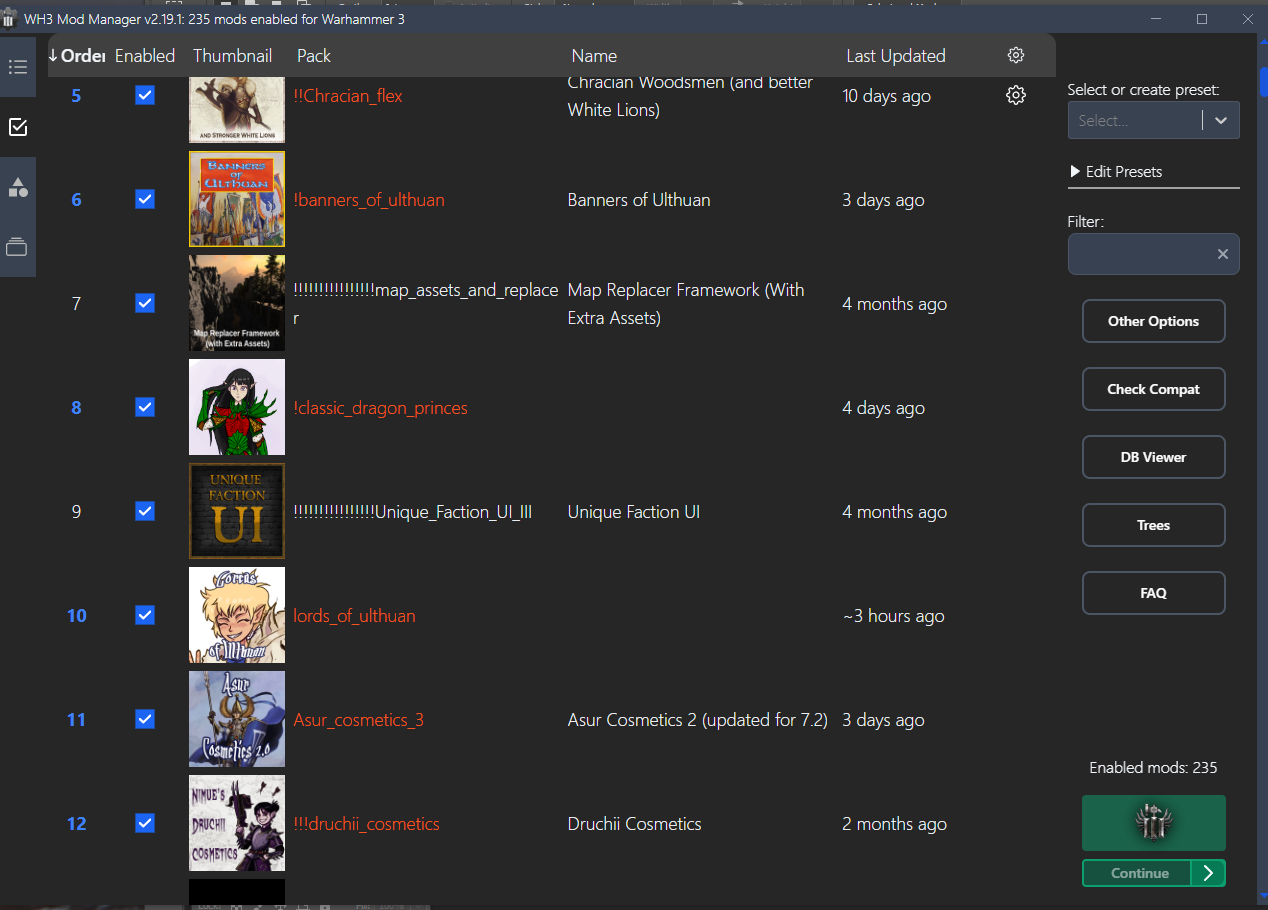Click the Unique_Faction_UI_III pack name
The width and height of the screenshot is (1268, 910).
click(x=412, y=512)
